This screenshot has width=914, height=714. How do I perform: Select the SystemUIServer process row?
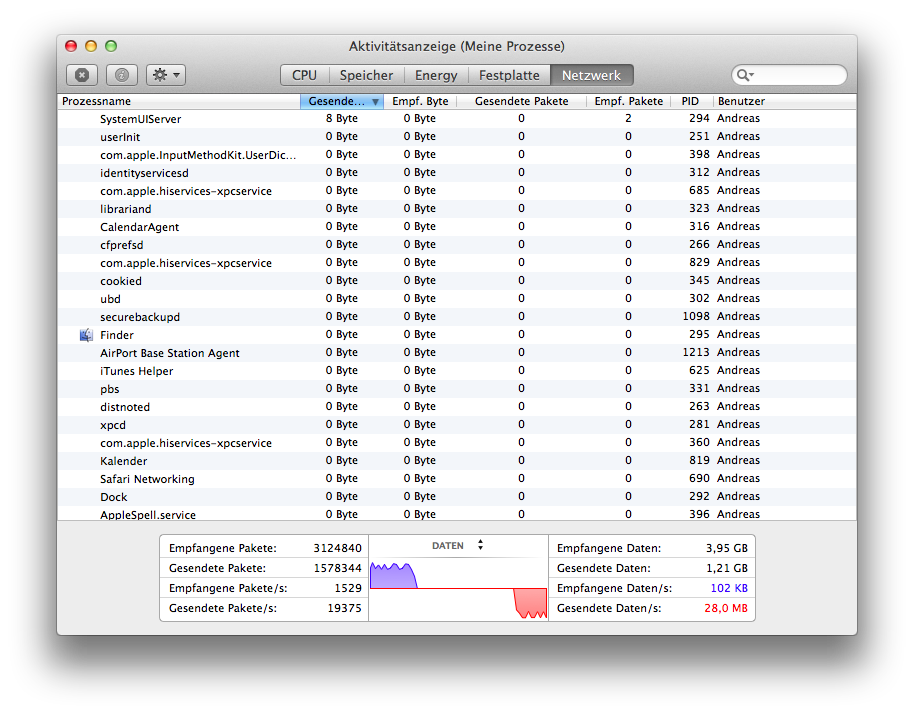tap(457, 118)
